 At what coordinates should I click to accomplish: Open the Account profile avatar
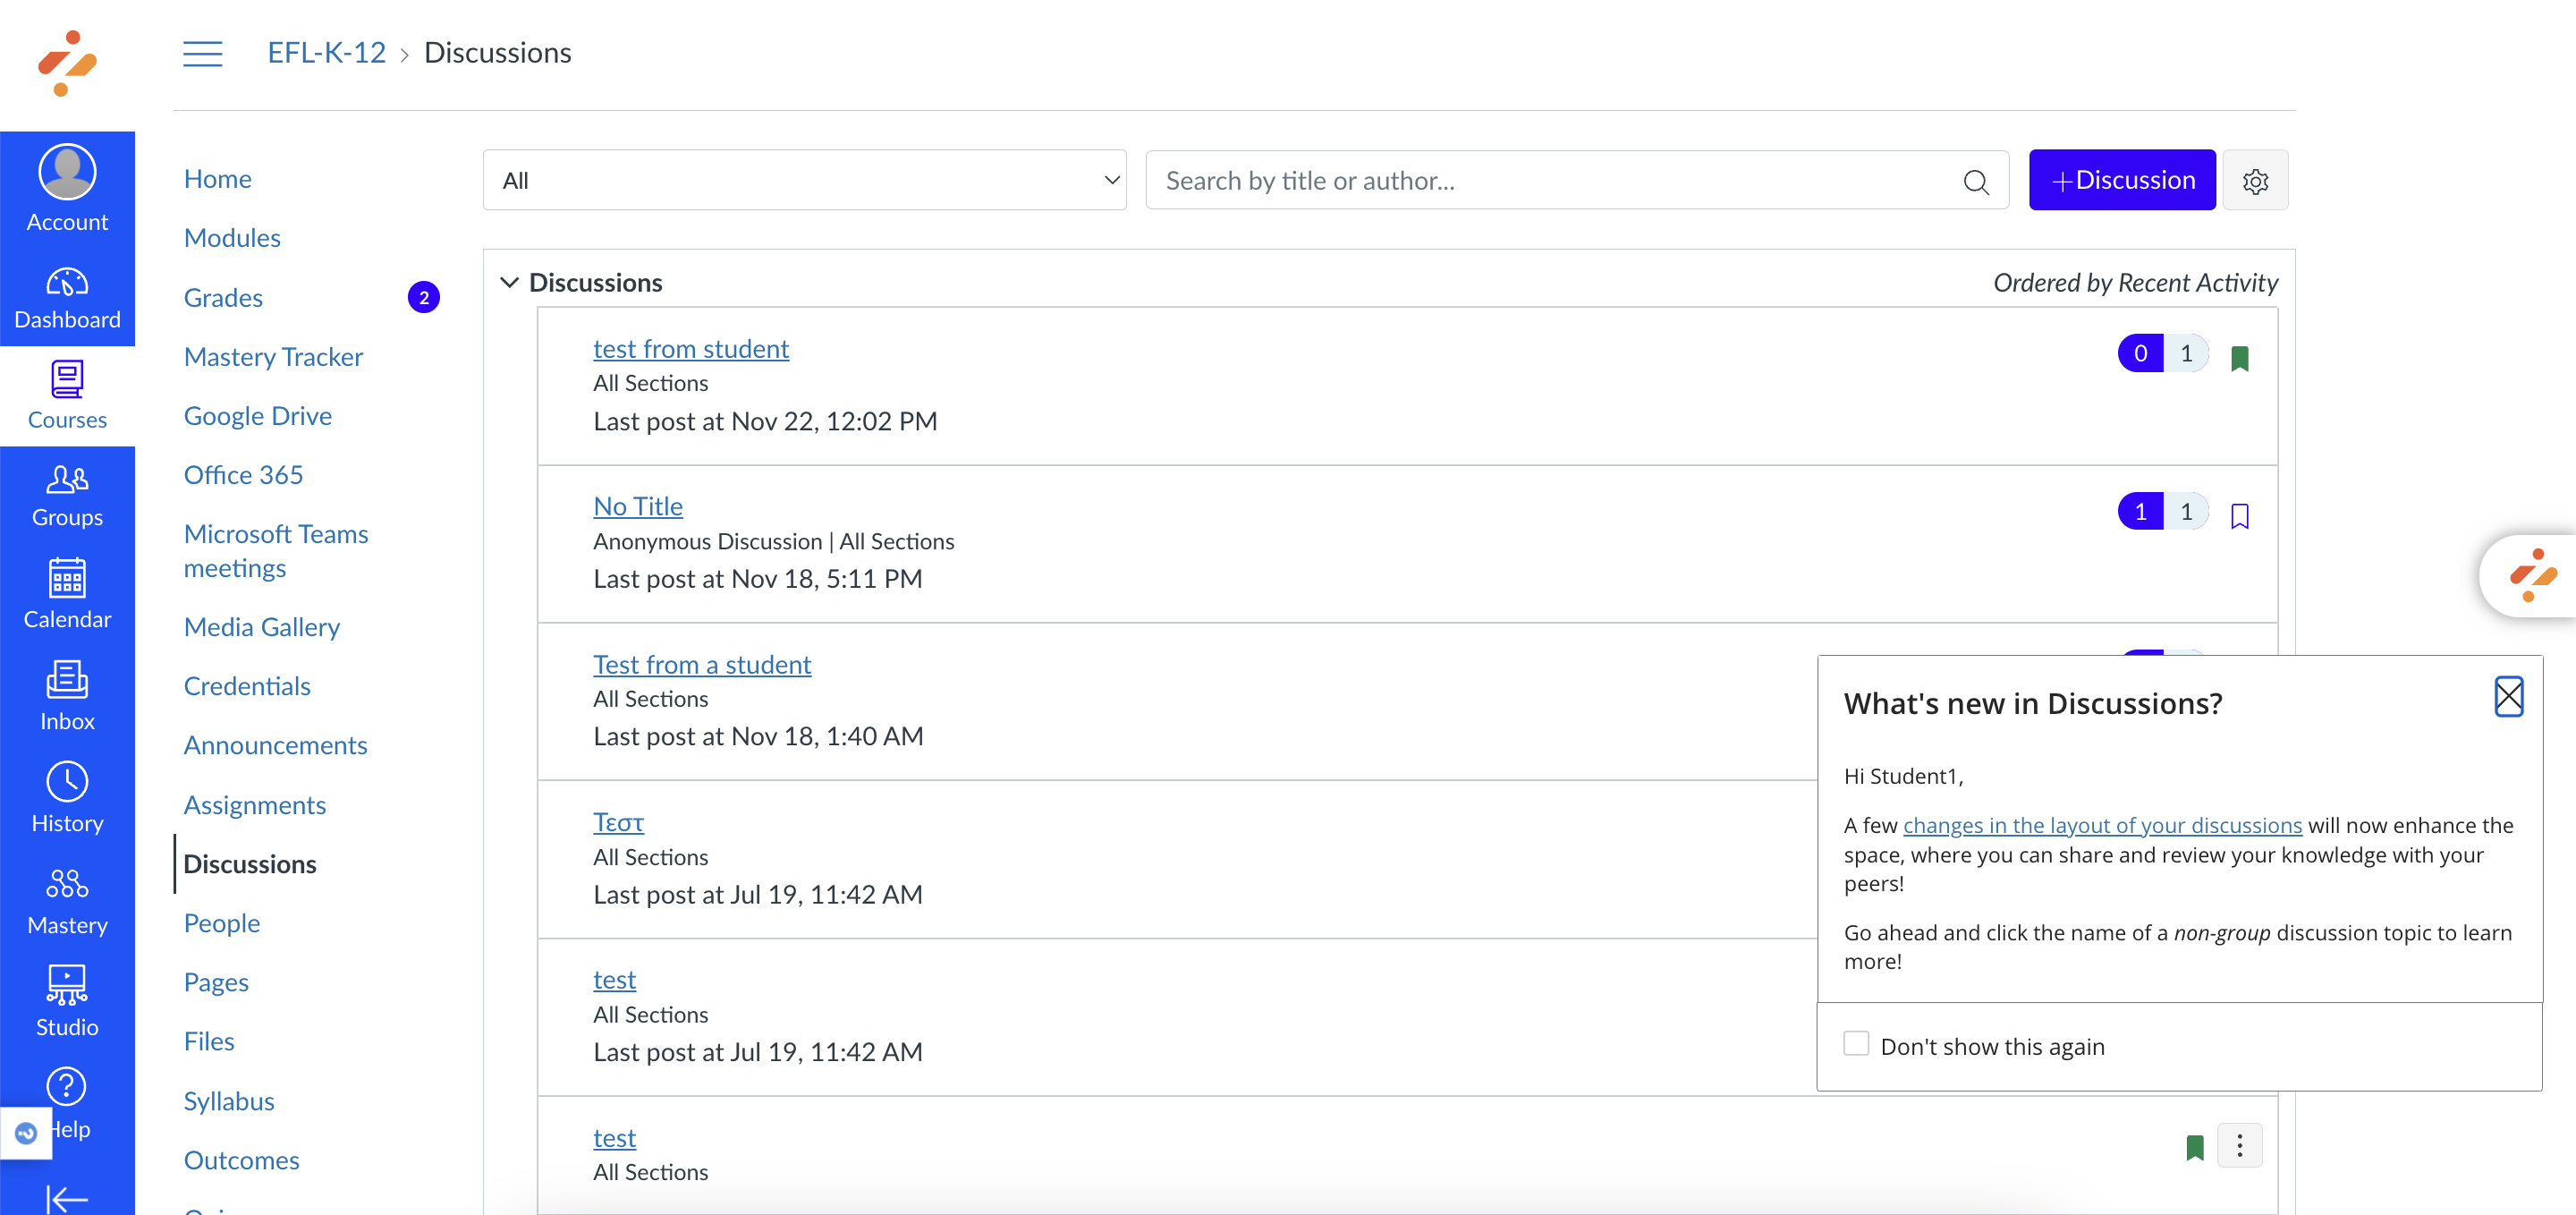coord(67,172)
